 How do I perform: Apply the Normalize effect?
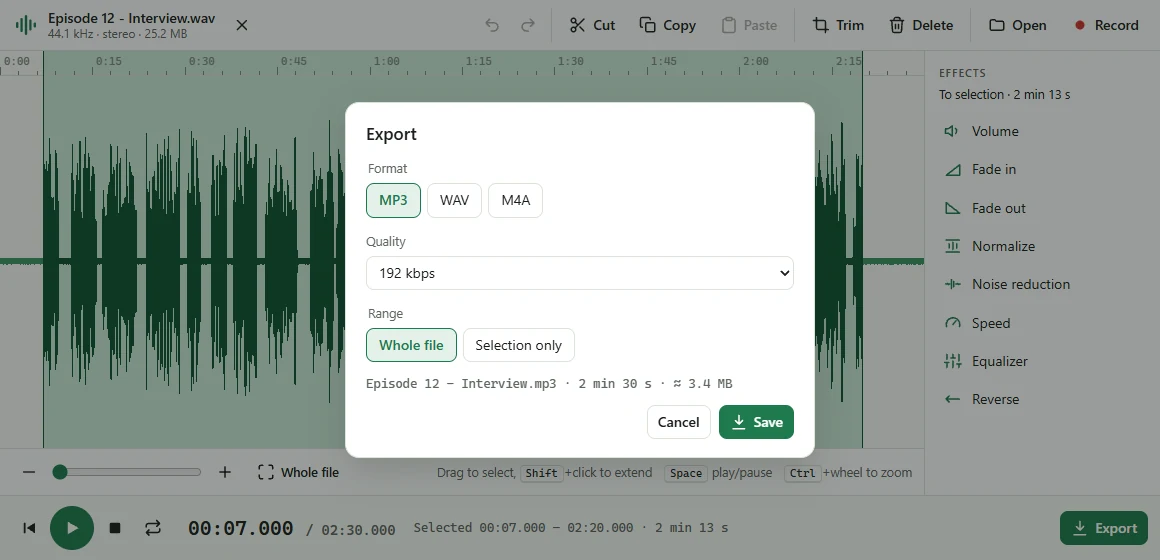pyautogui.click(x=1042, y=246)
